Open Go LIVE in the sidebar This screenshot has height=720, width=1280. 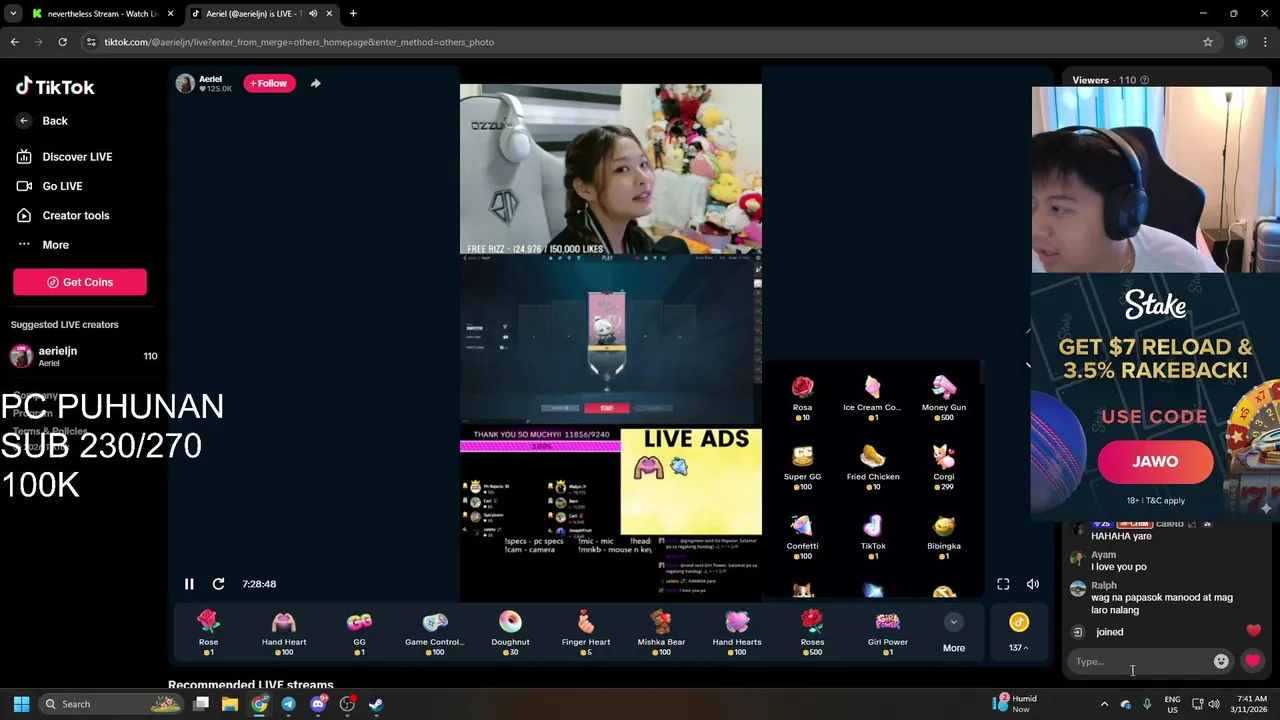tap(49, 186)
